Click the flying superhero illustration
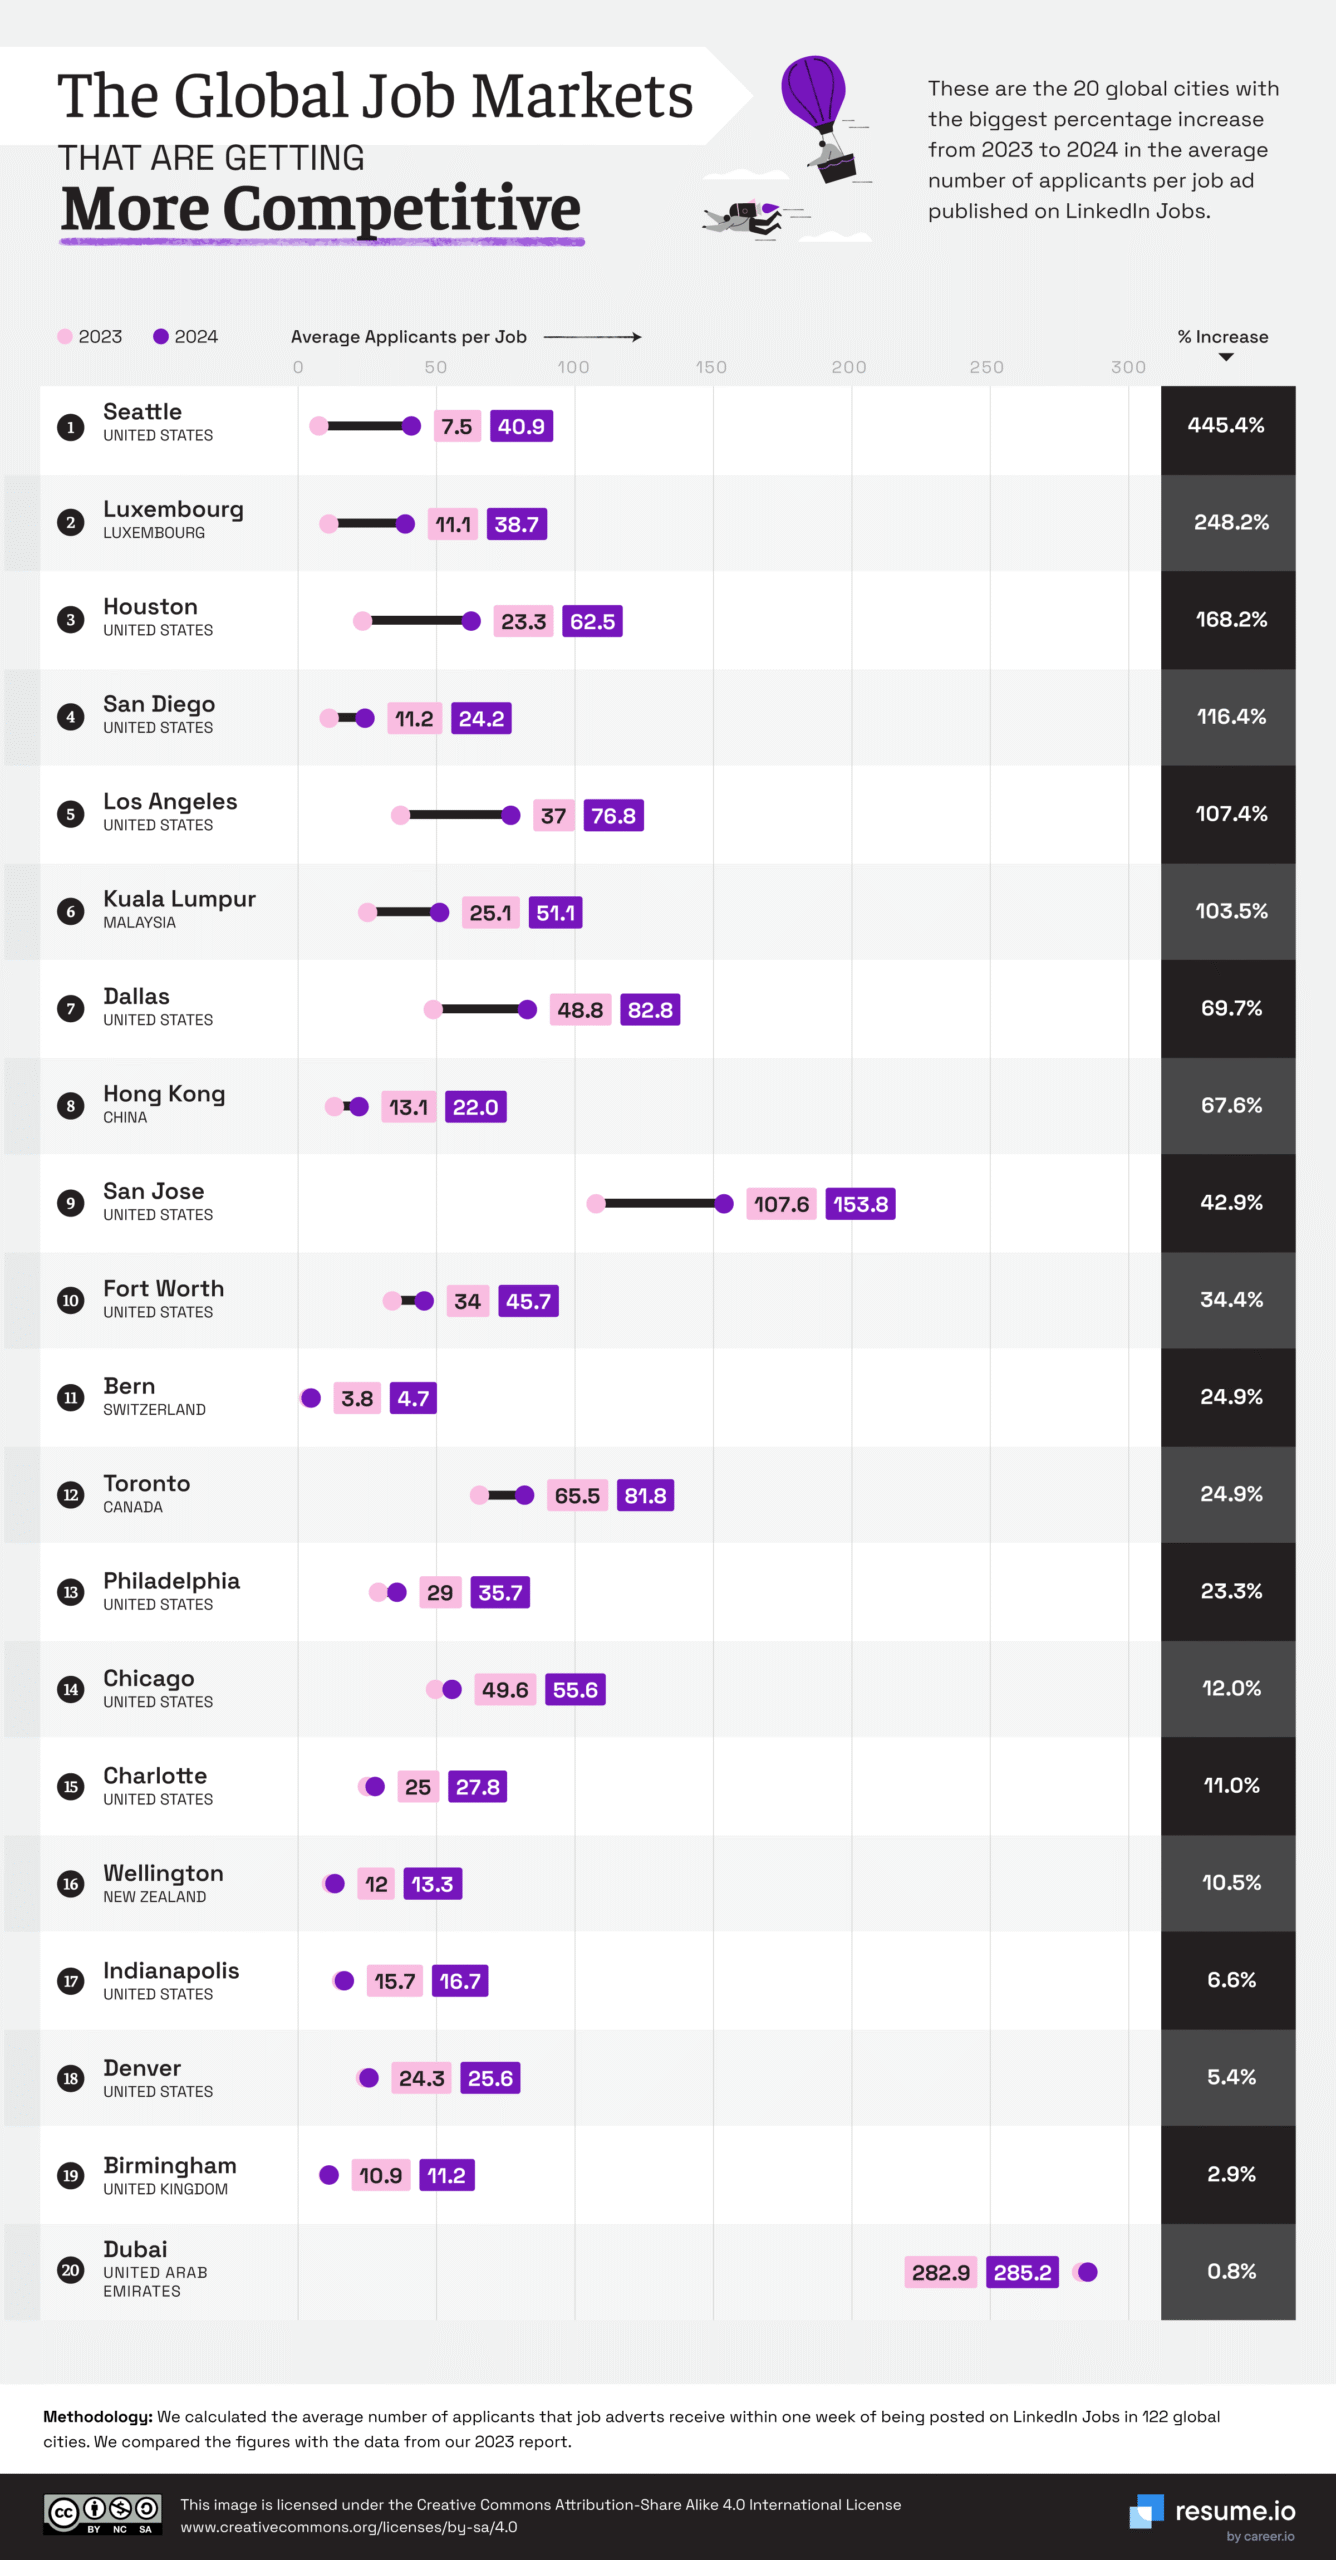Viewport: 1336px width, 2560px height. (748, 217)
